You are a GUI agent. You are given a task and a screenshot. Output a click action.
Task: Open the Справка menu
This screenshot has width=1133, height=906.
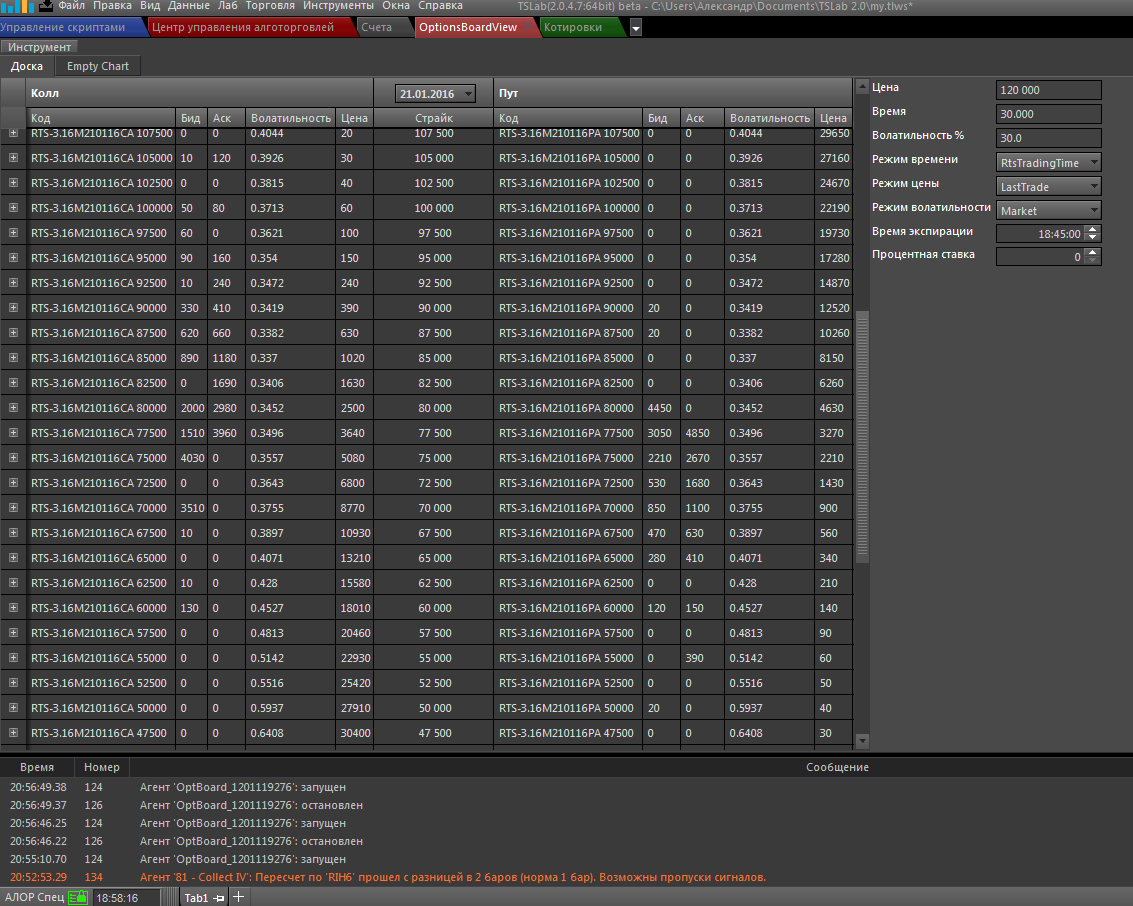pyautogui.click(x=440, y=6)
